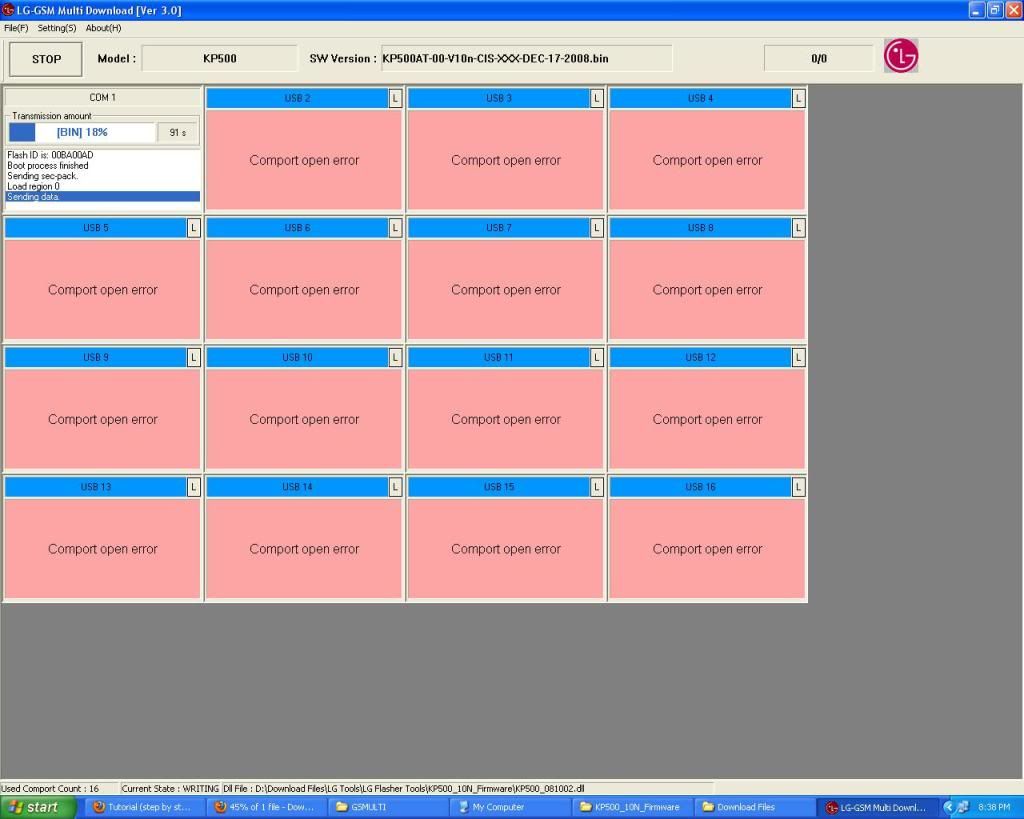Image resolution: width=1024 pixels, height=819 pixels.
Task: Click the Model field showing KP500
Action: point(219,58)
